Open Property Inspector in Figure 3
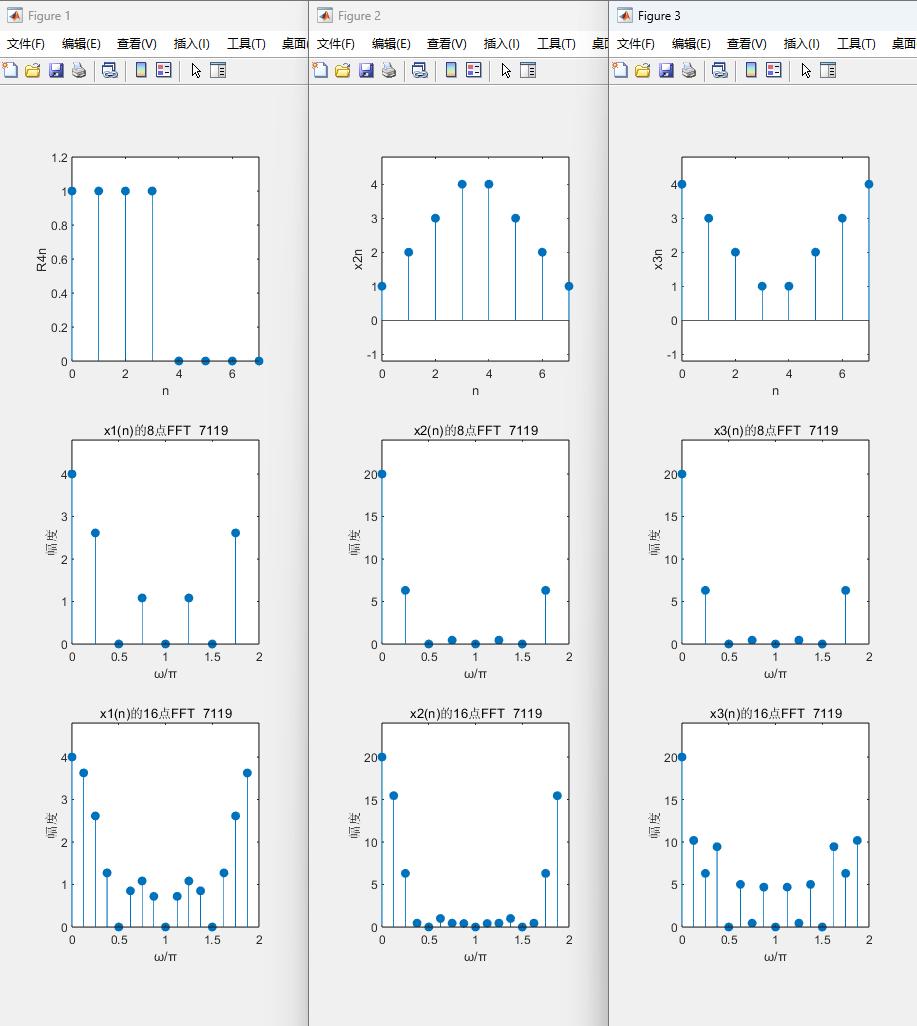 click(x=828, y=70)
